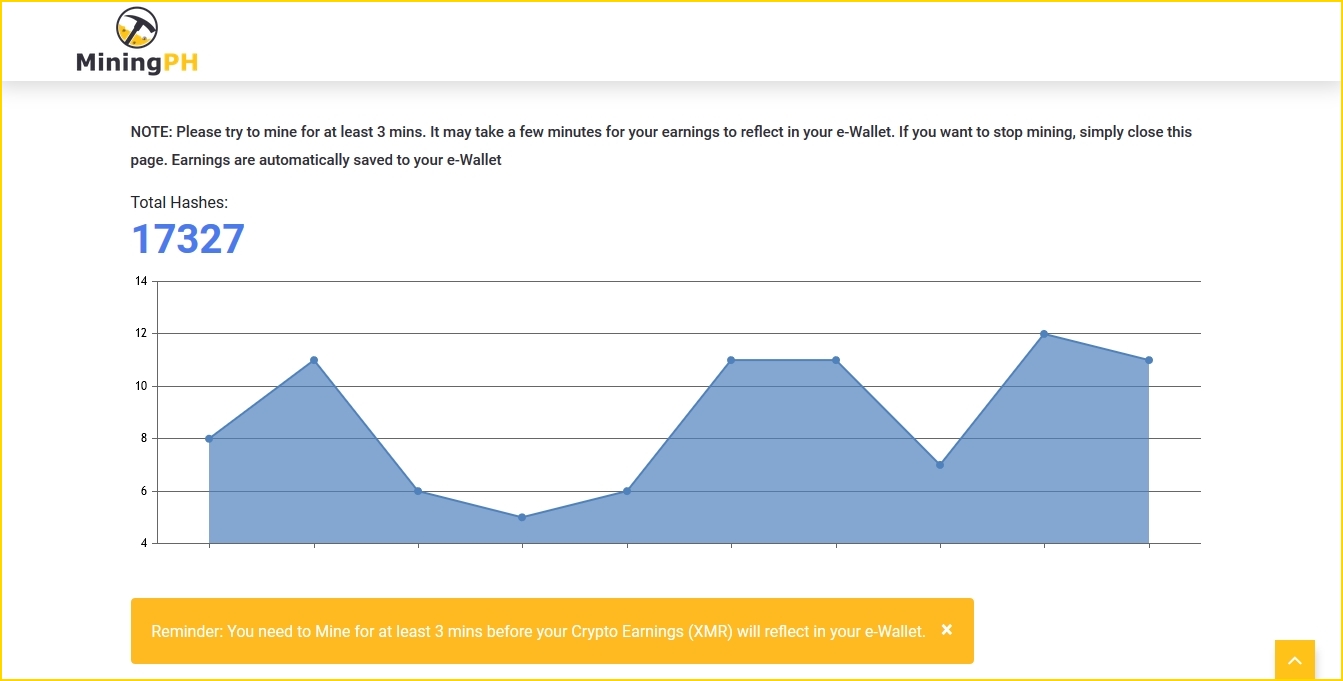
Task: Open the MiningPH logo home link
Action: point(137,40)
